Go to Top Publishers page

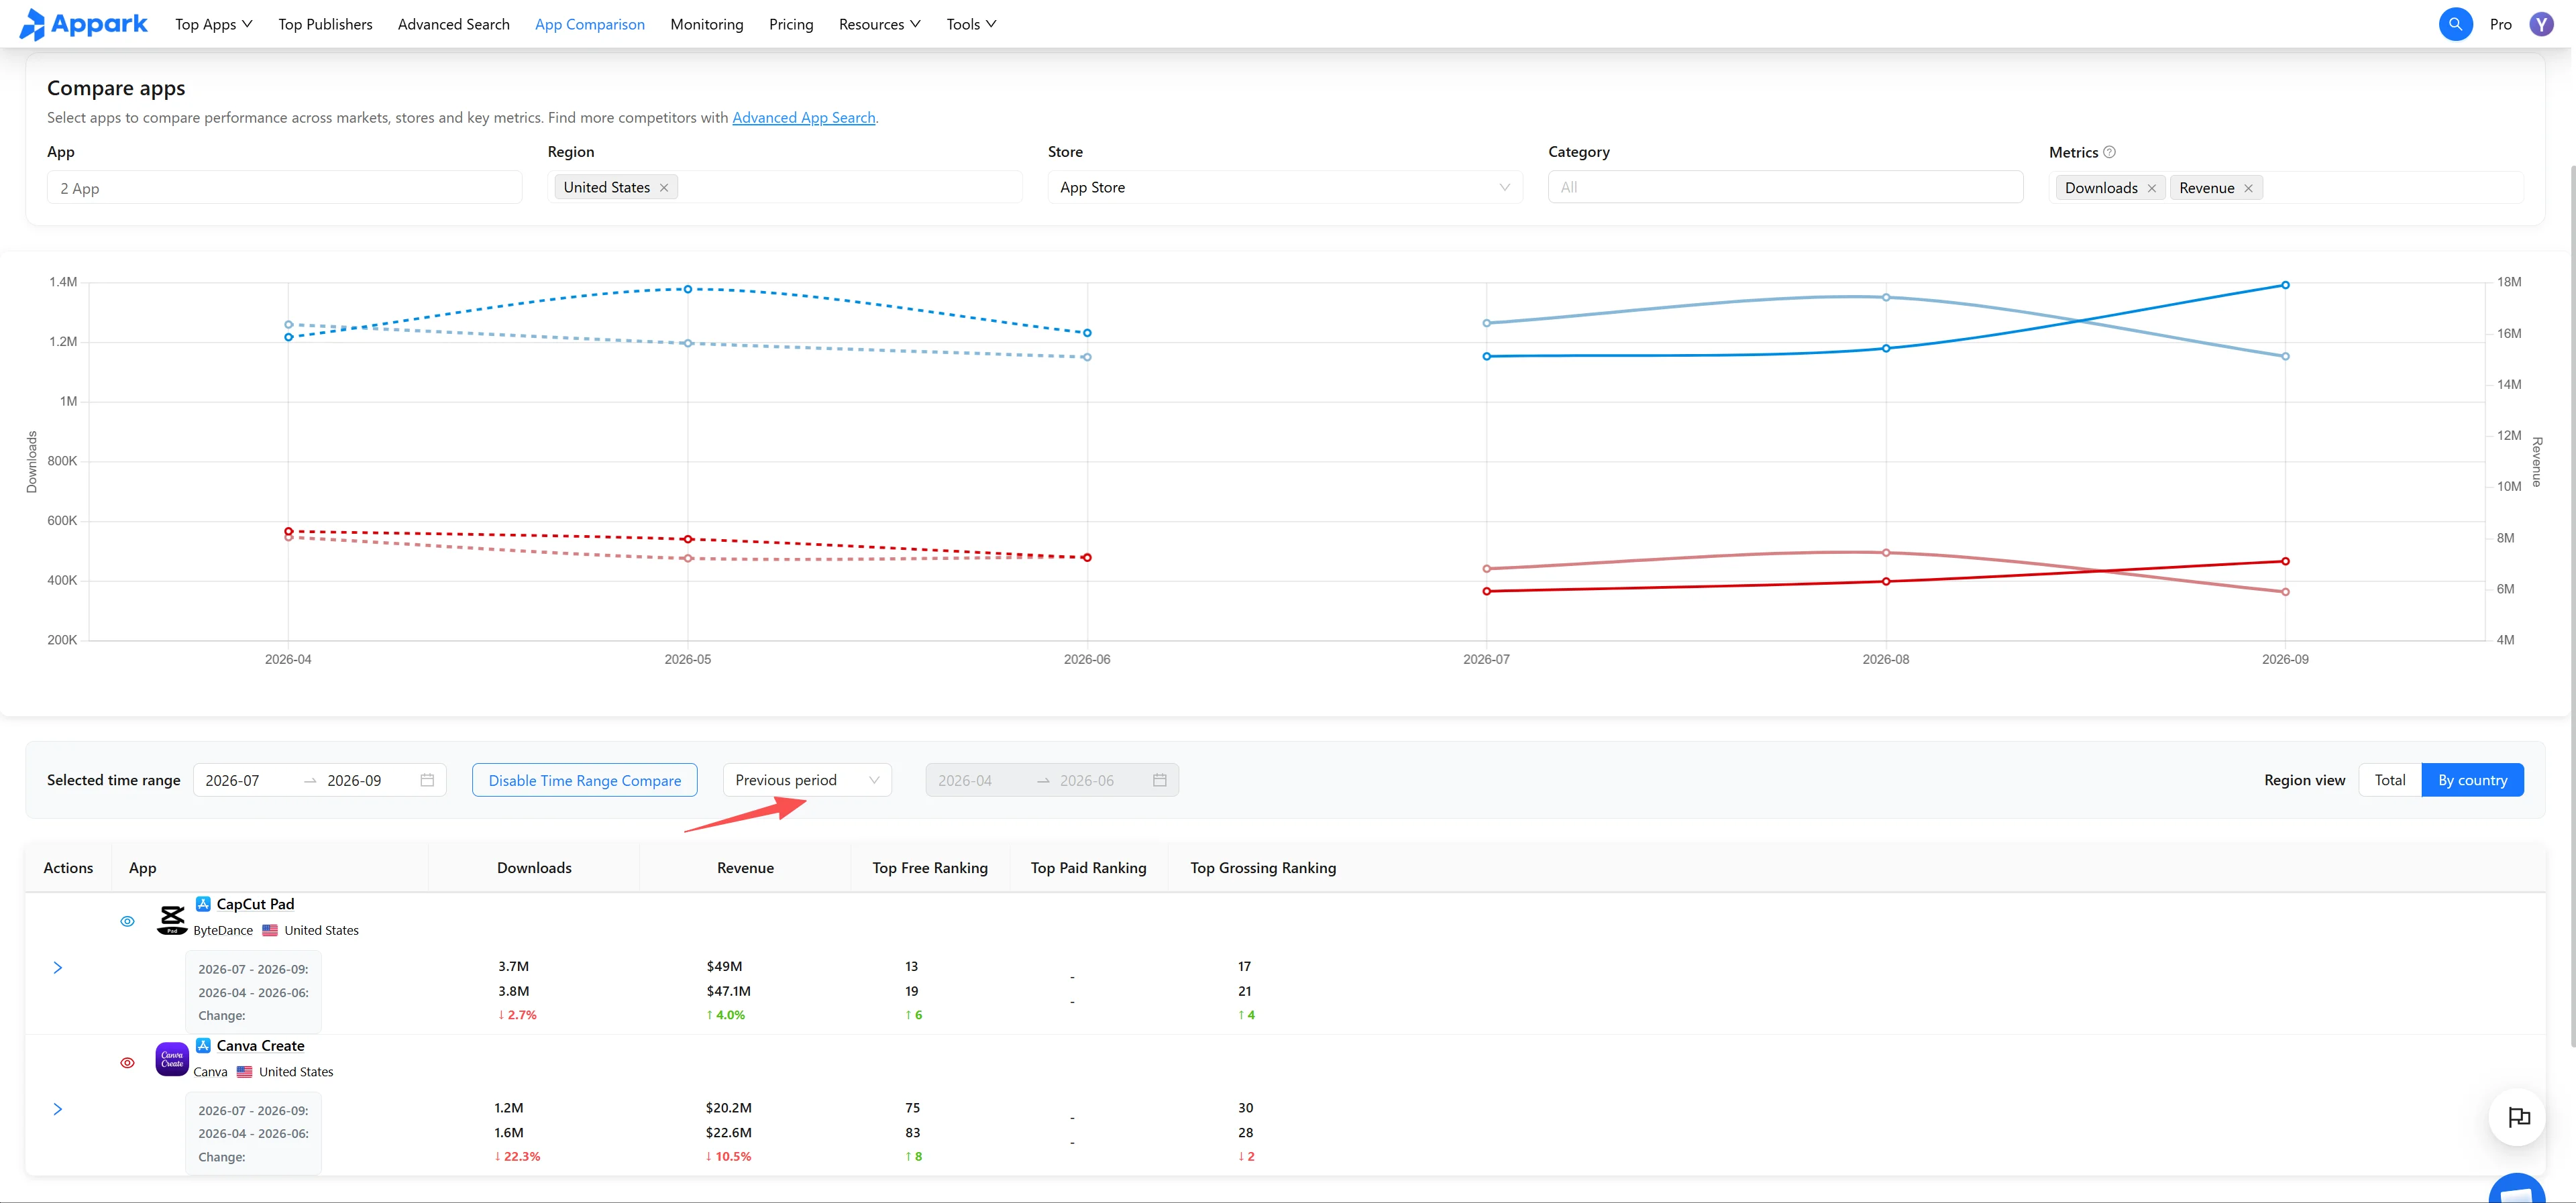tap(325, 24)
